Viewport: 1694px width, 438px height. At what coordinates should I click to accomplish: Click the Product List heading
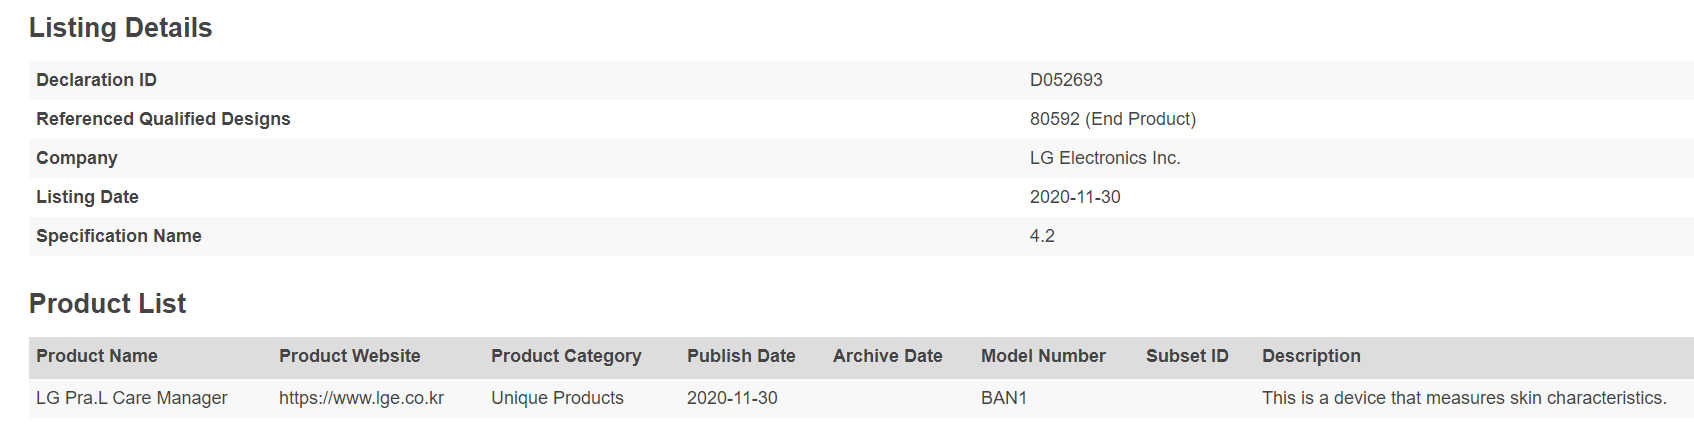pyautogui.click(x=107, y=304)
